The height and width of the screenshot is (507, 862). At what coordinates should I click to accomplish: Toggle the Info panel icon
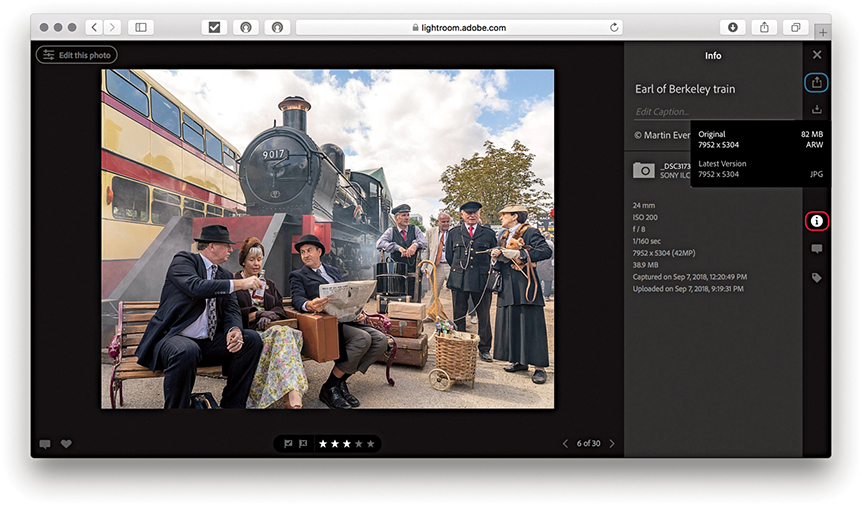817,221
